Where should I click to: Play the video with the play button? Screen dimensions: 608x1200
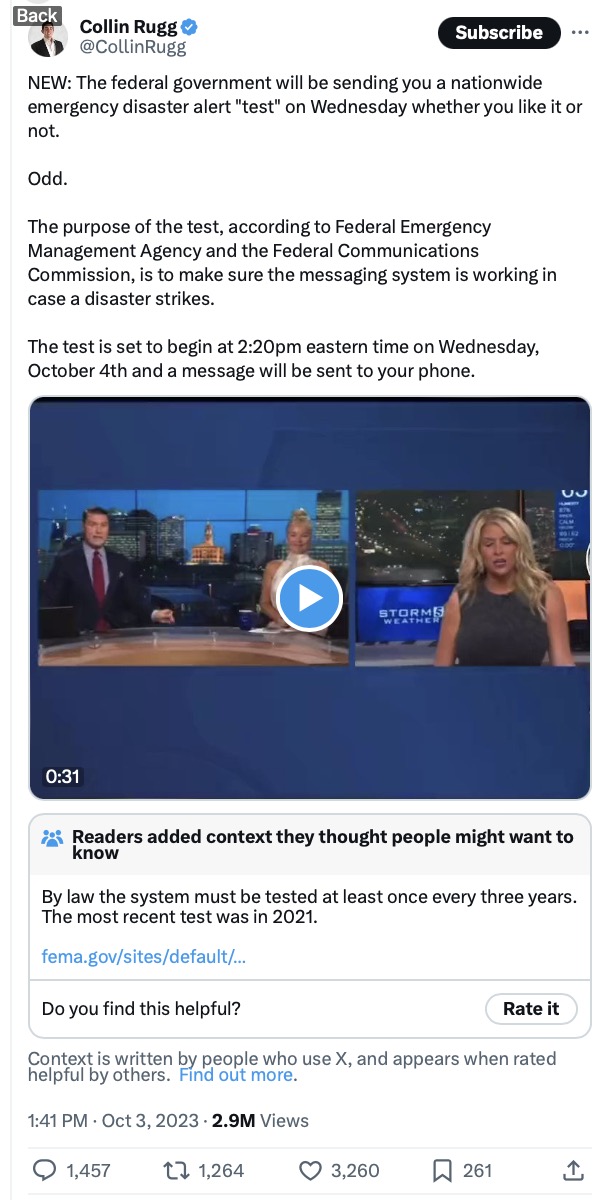309,598
